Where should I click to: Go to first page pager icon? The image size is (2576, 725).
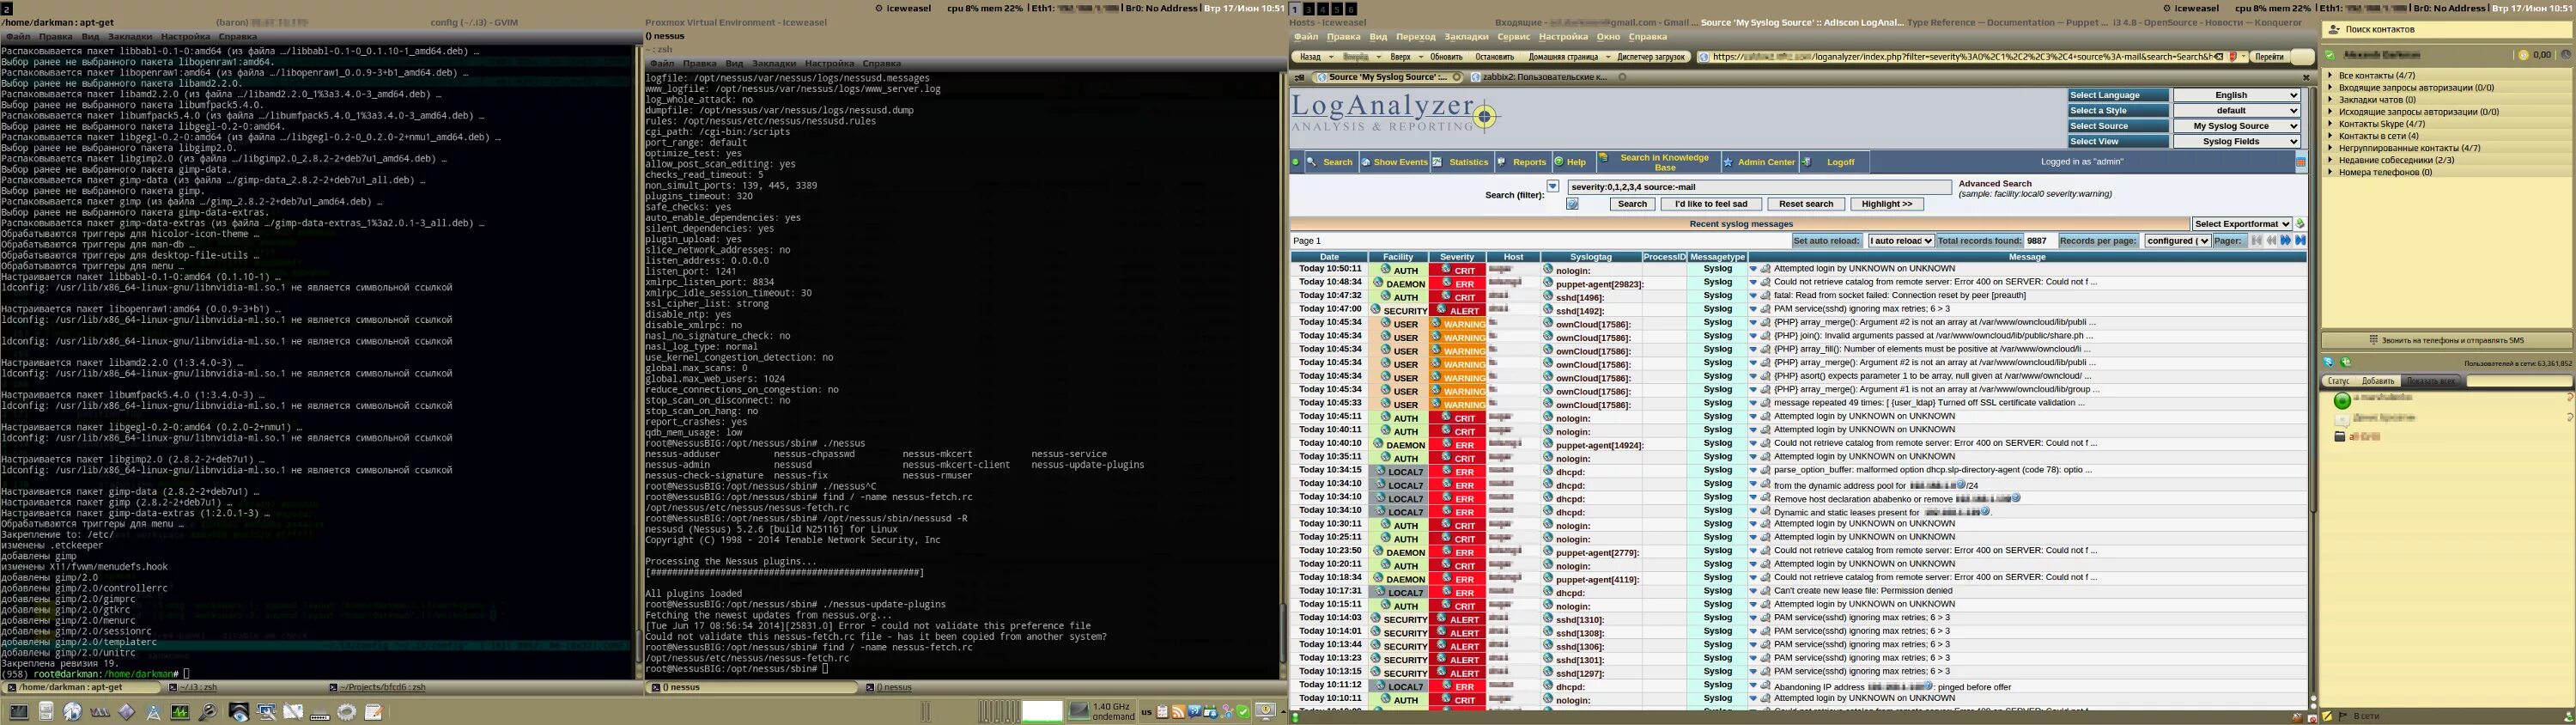click(x=2257, y=240)
